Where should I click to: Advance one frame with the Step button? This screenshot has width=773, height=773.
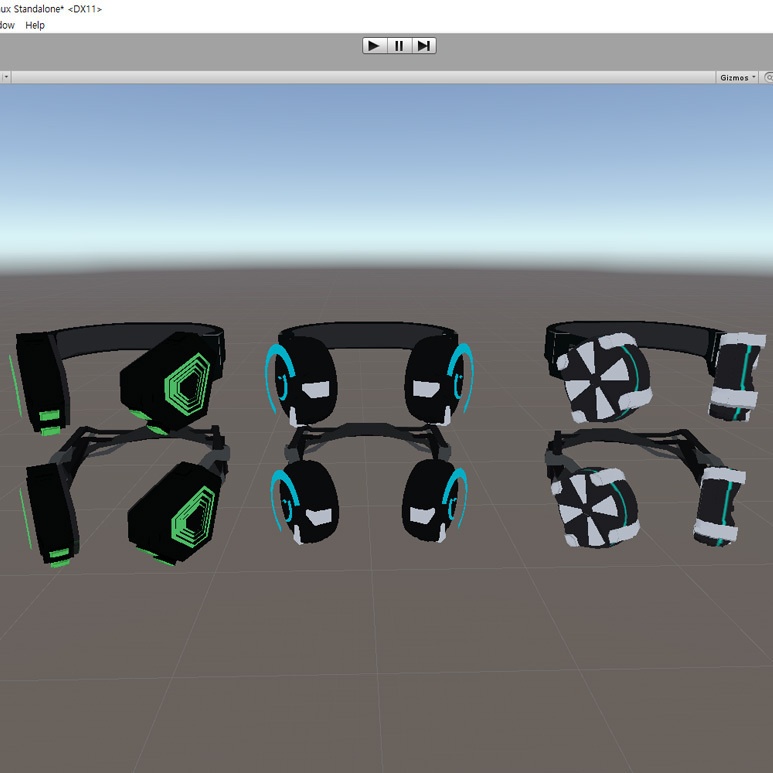424,46
